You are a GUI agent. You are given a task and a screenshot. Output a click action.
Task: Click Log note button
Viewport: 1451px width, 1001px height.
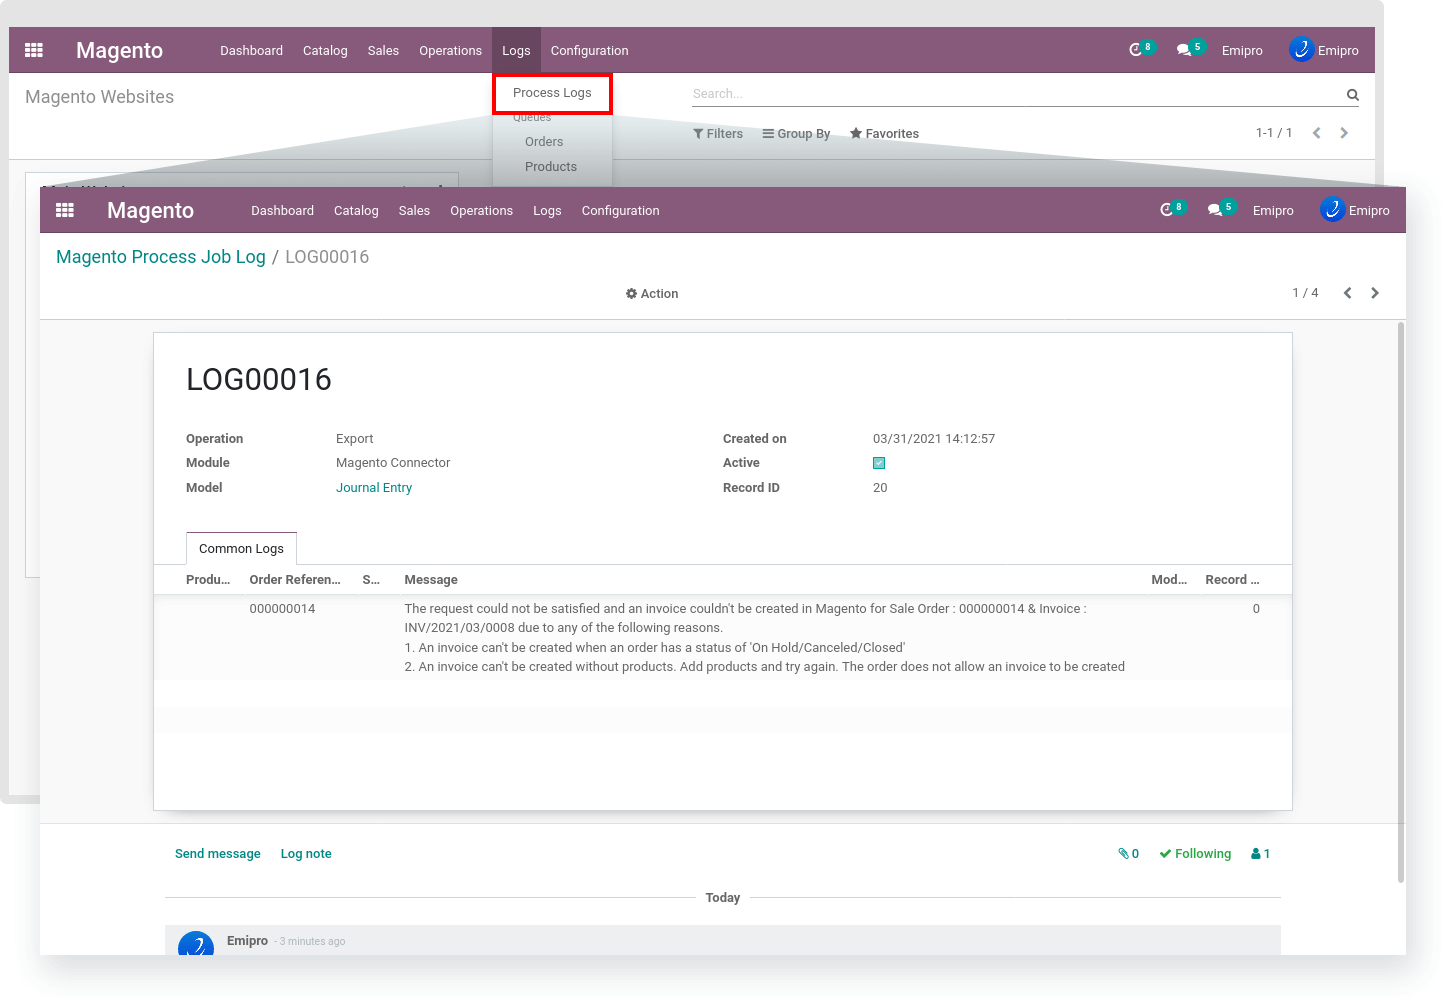pyautogui.click(x=306, y=854)
